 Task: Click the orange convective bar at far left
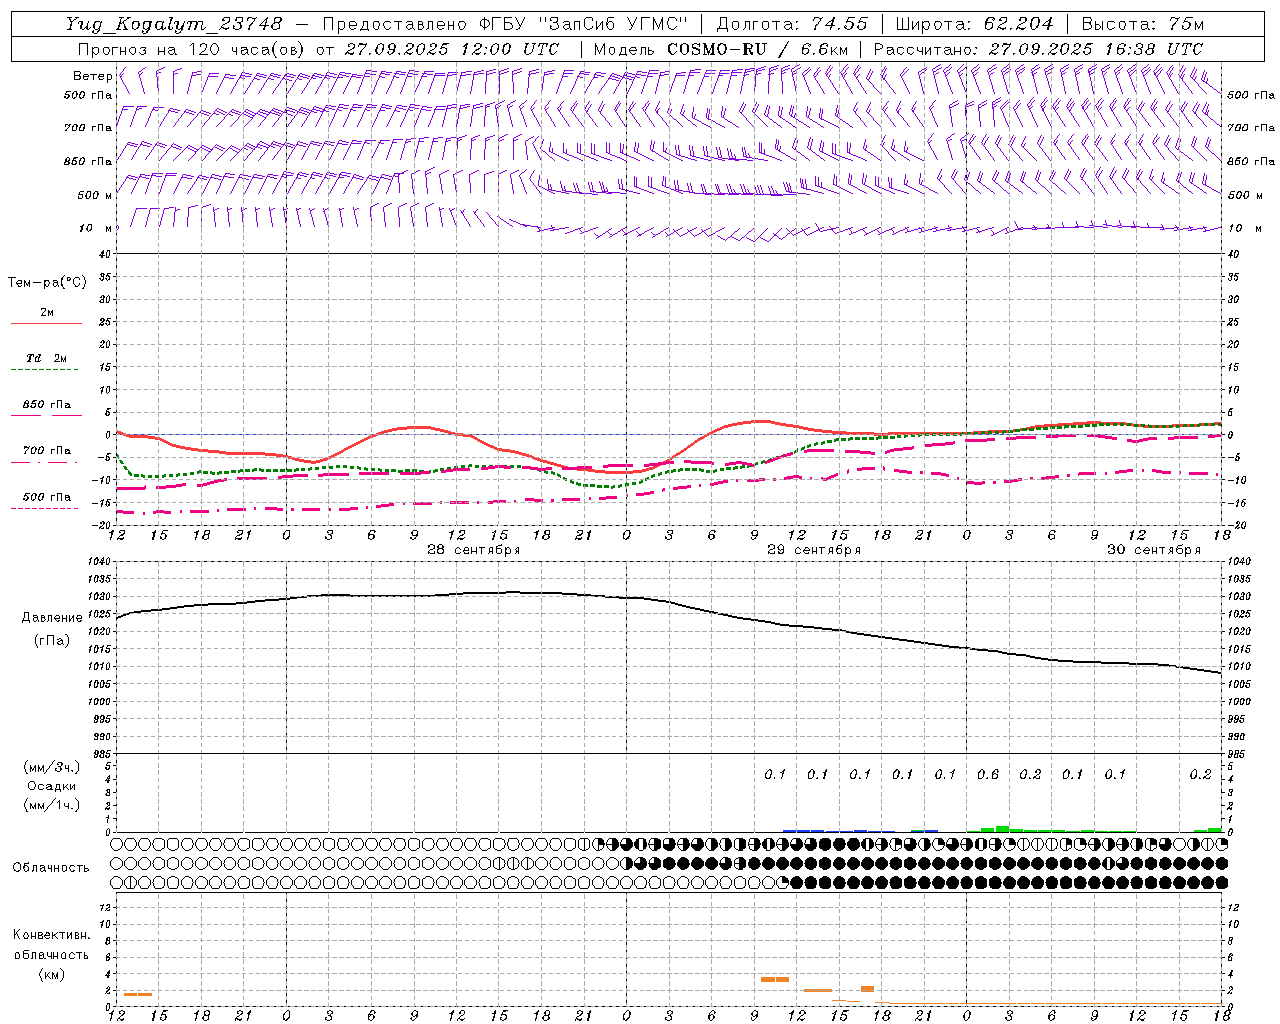[x=137, y=994]
